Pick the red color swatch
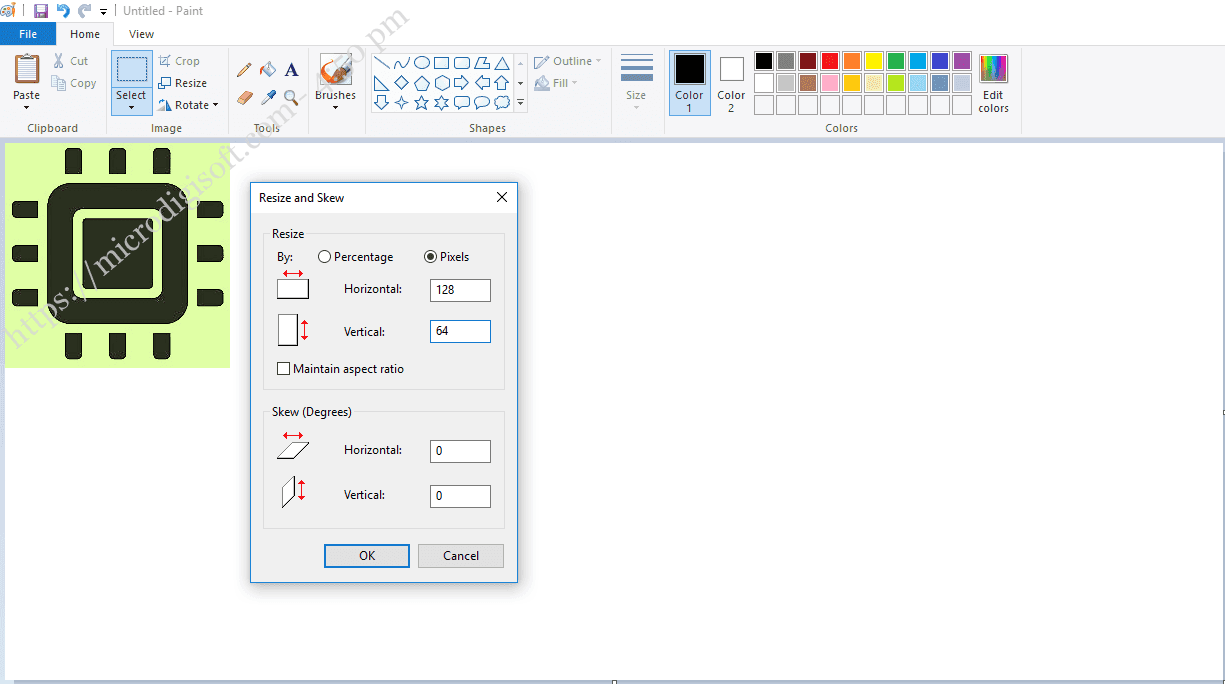Viewport: 1225px width, 684px height. pos(829,60)
